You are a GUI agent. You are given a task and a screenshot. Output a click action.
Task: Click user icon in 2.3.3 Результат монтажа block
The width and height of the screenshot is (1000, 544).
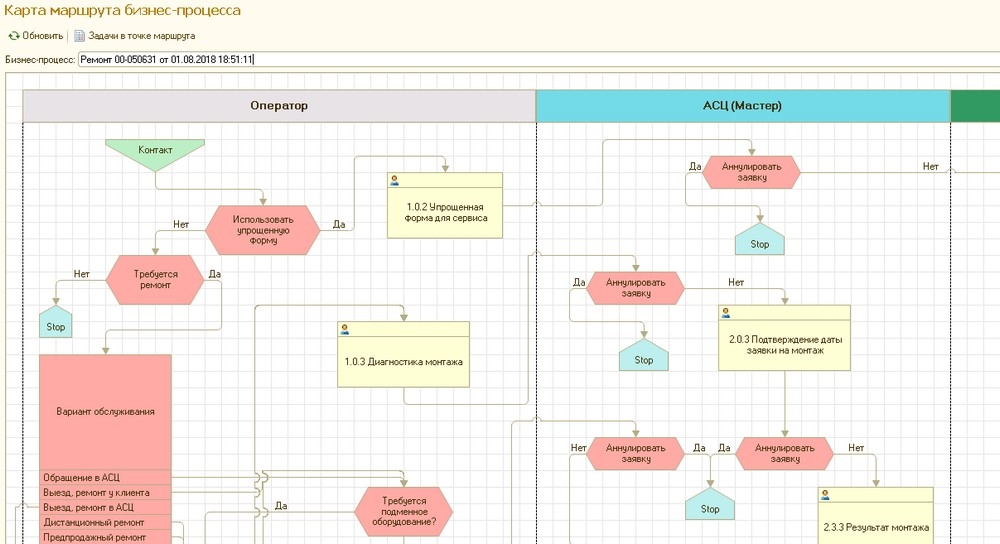(x=825, y=494)
